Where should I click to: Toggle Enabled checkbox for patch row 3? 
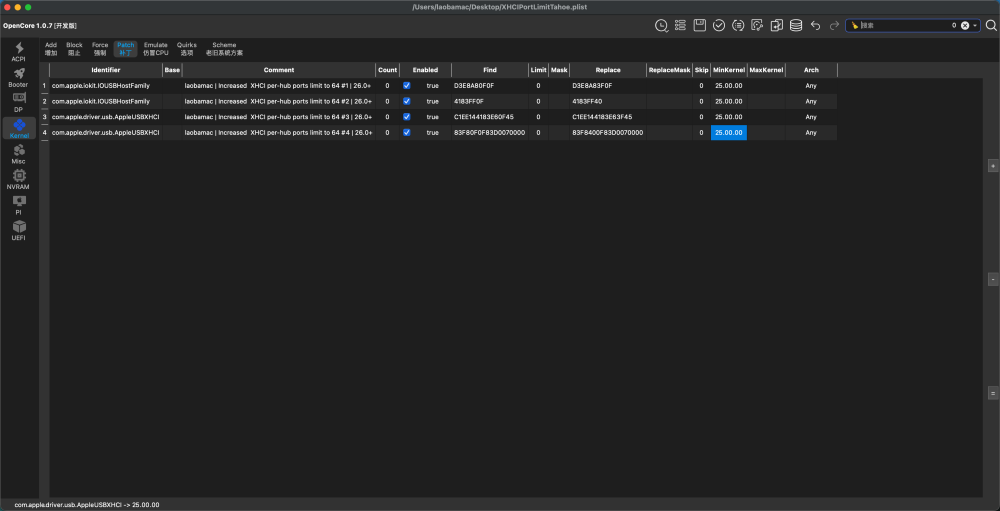[406, 117]
